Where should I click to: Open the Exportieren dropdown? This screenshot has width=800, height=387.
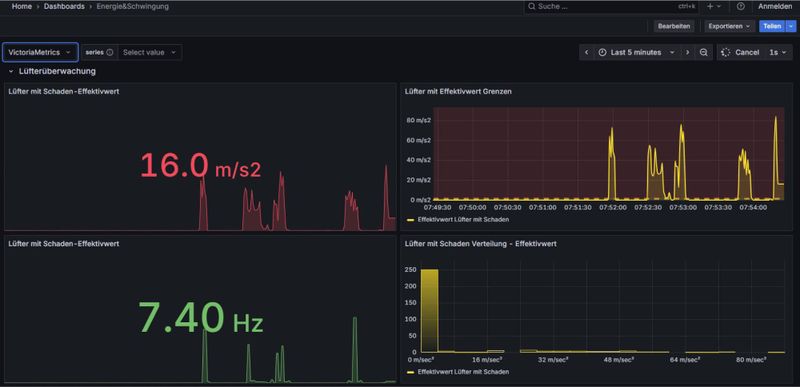click(x=730, y=26)
